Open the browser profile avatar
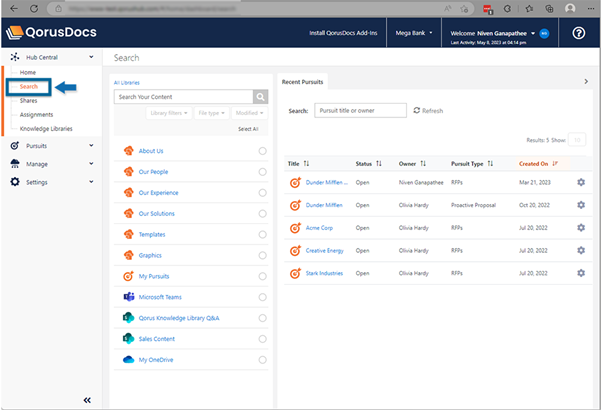The width and height of the screenshot is (602, 410). pos(570,8)
